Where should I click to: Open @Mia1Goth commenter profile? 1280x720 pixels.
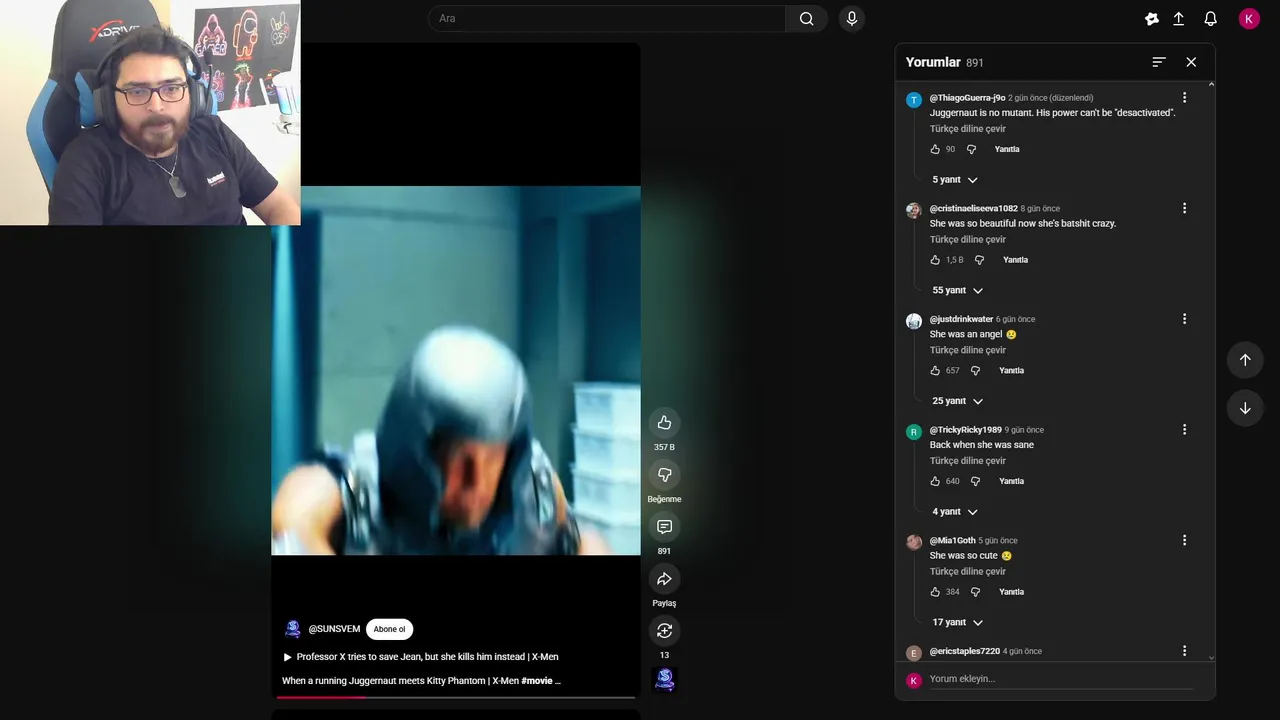(952, 540)
